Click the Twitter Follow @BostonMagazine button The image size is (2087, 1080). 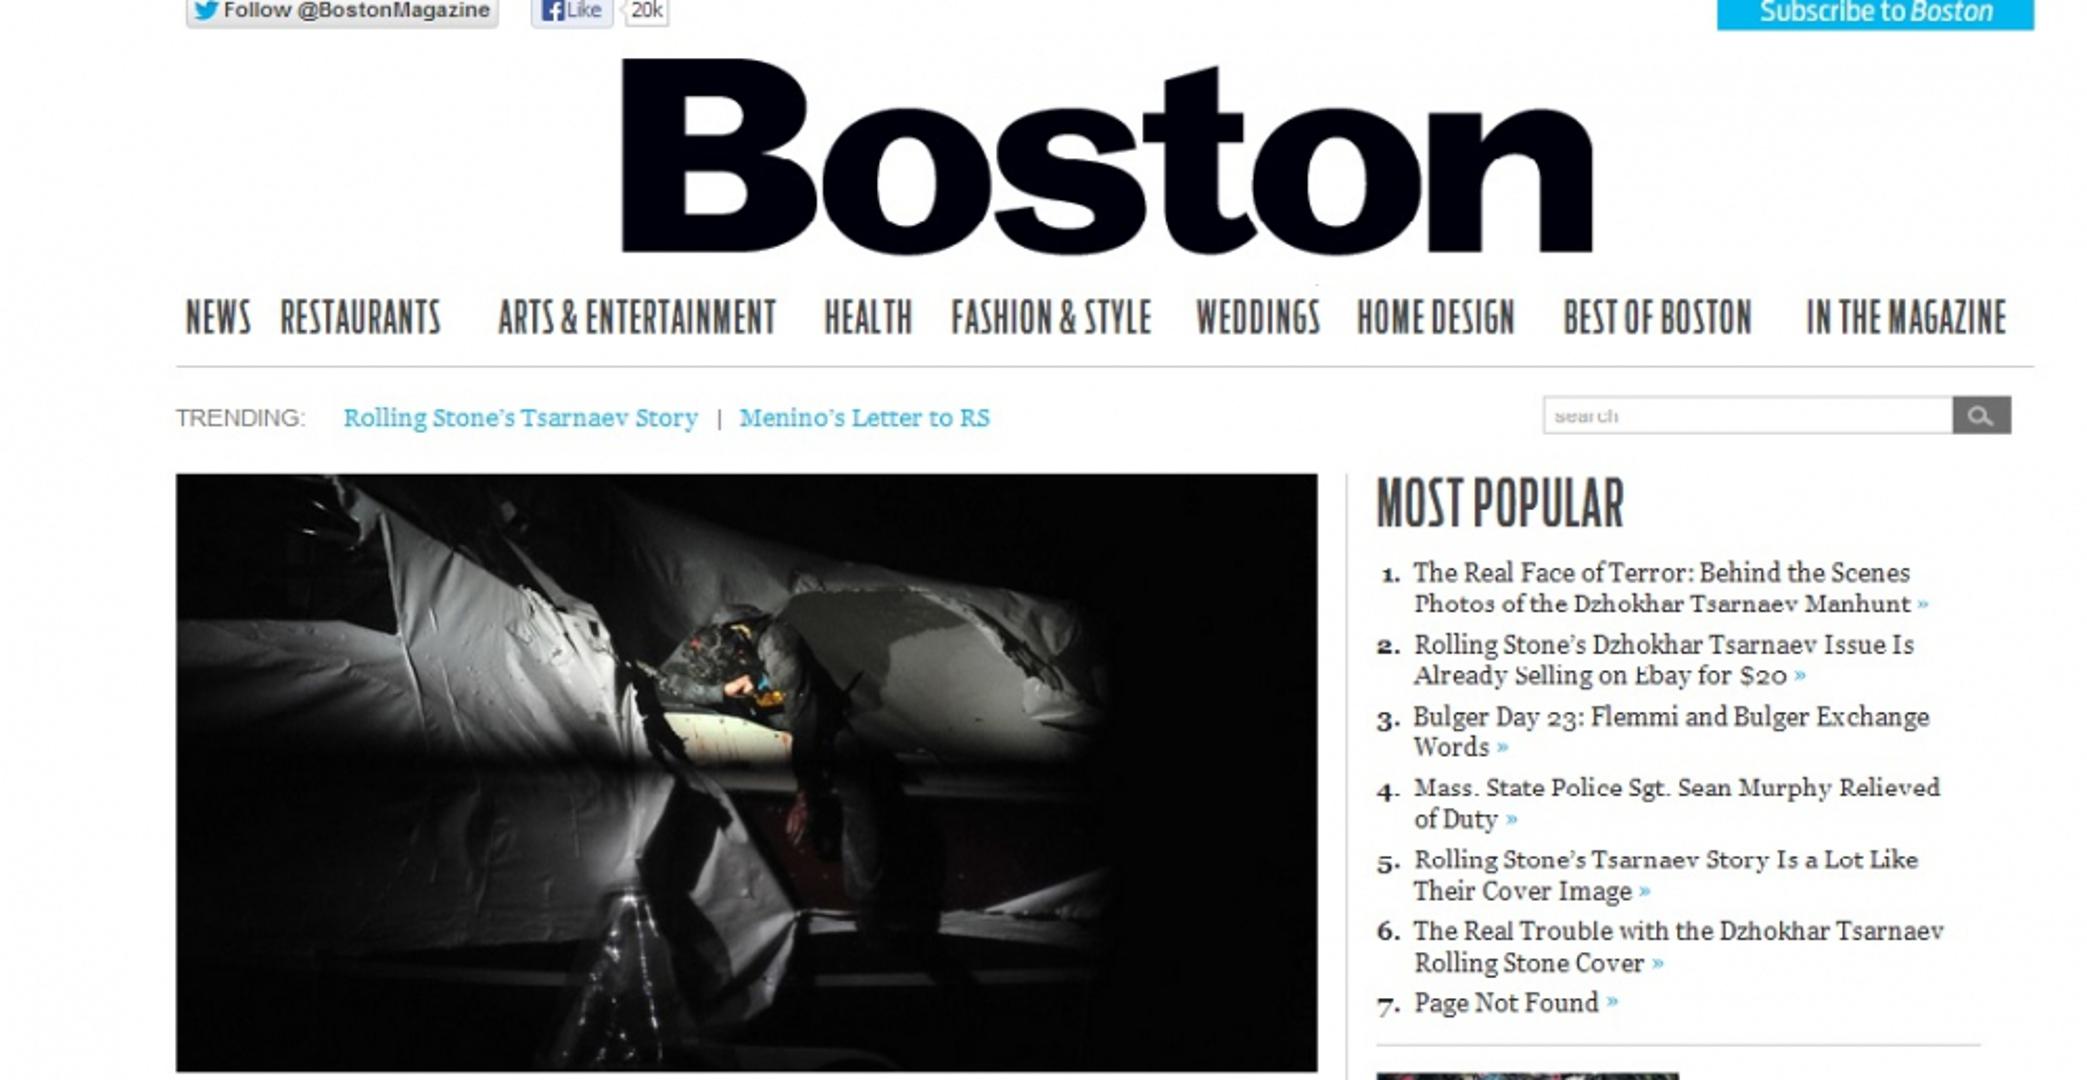coord(342,11)
